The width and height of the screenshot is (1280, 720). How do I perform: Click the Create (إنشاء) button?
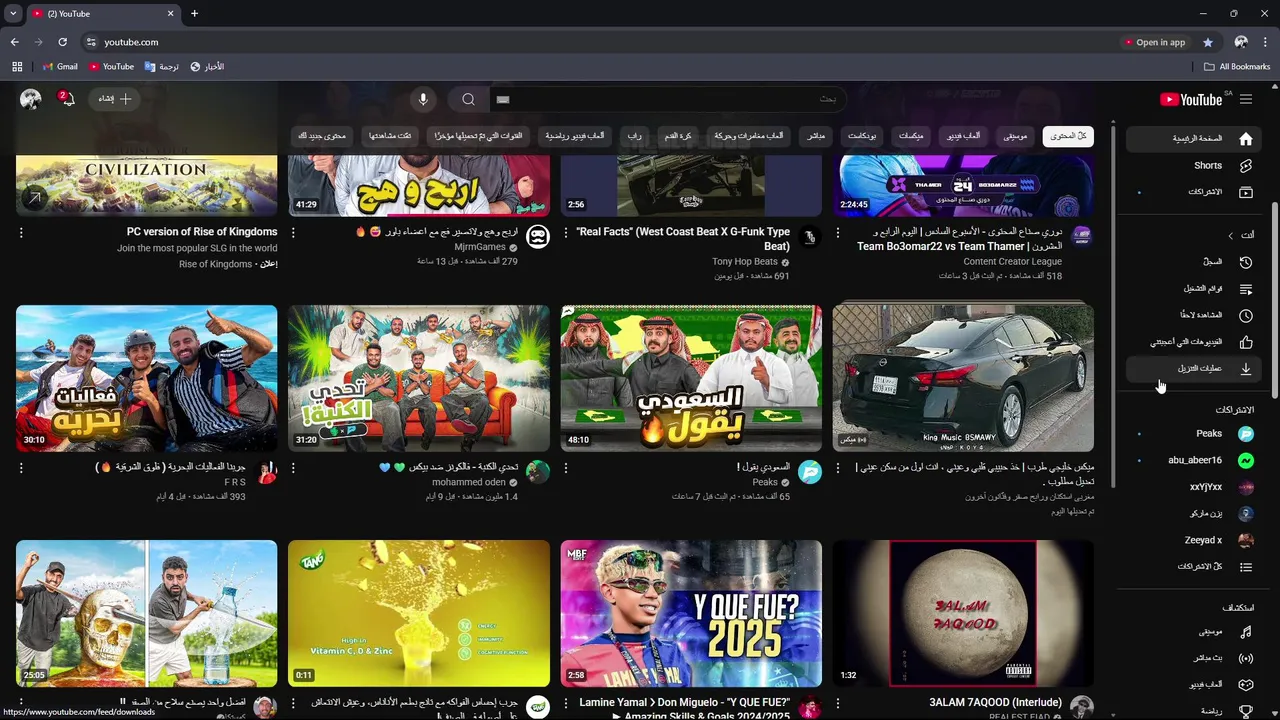tap(115, 99)
